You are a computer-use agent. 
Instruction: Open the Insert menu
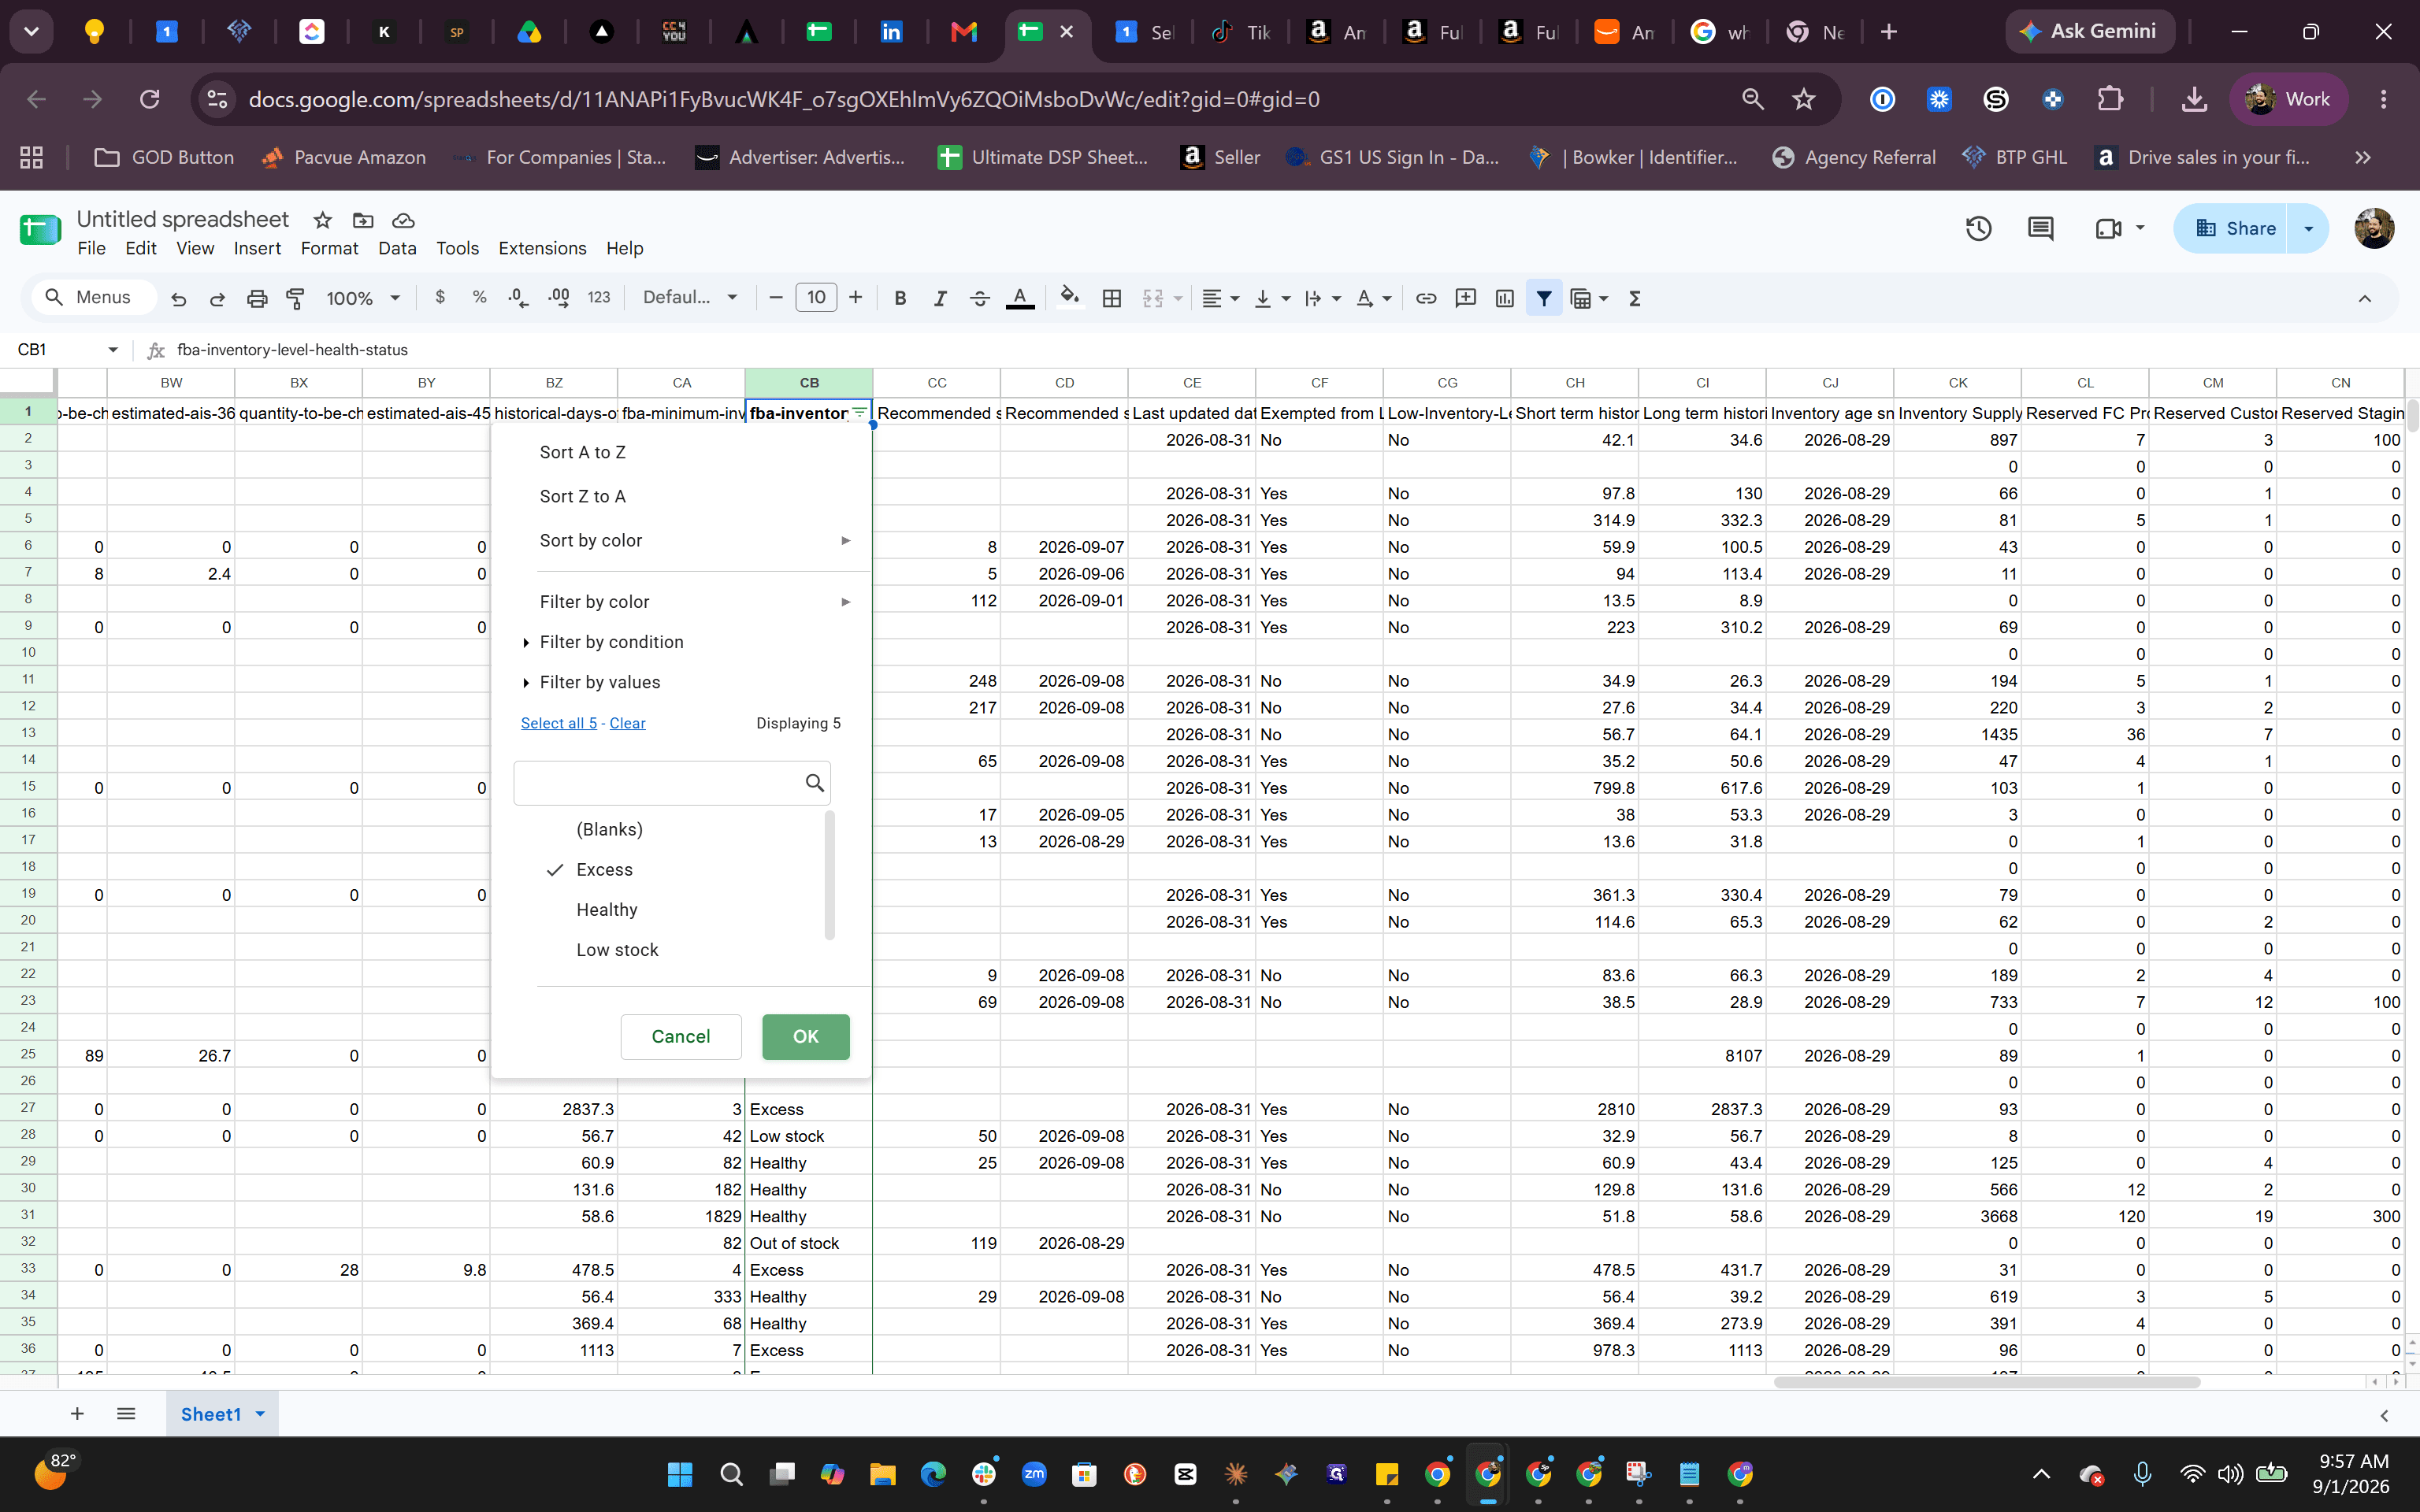point(257,248)
